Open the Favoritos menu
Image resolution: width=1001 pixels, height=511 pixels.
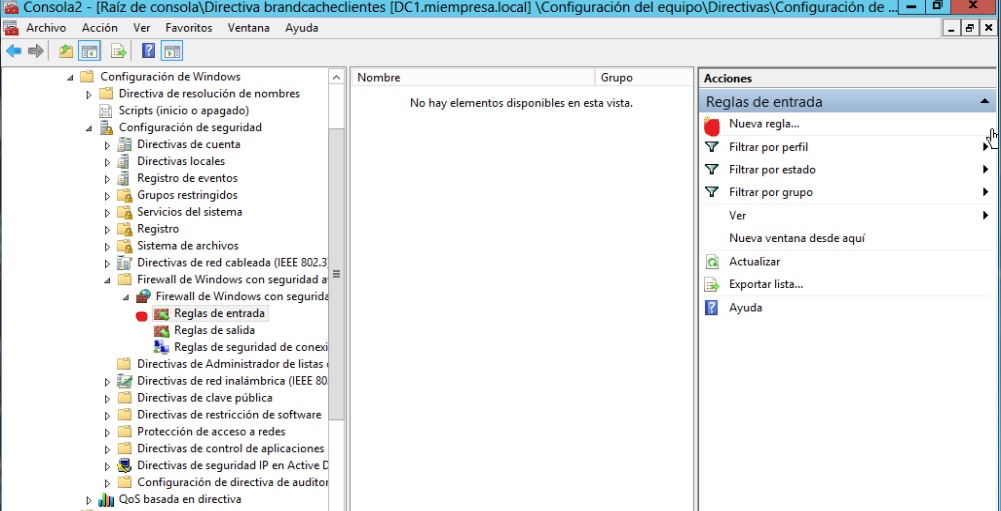(x=188, y=28)
